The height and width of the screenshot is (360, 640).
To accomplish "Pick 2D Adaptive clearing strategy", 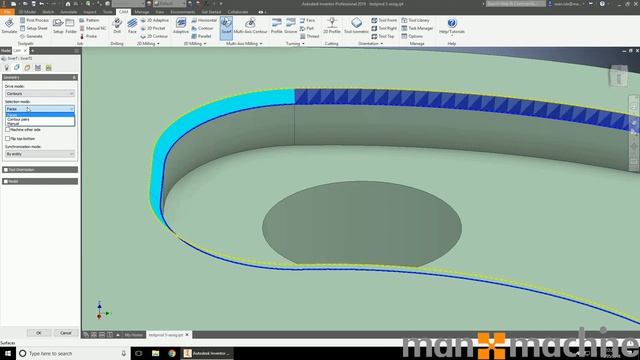I will pos(154,20).
